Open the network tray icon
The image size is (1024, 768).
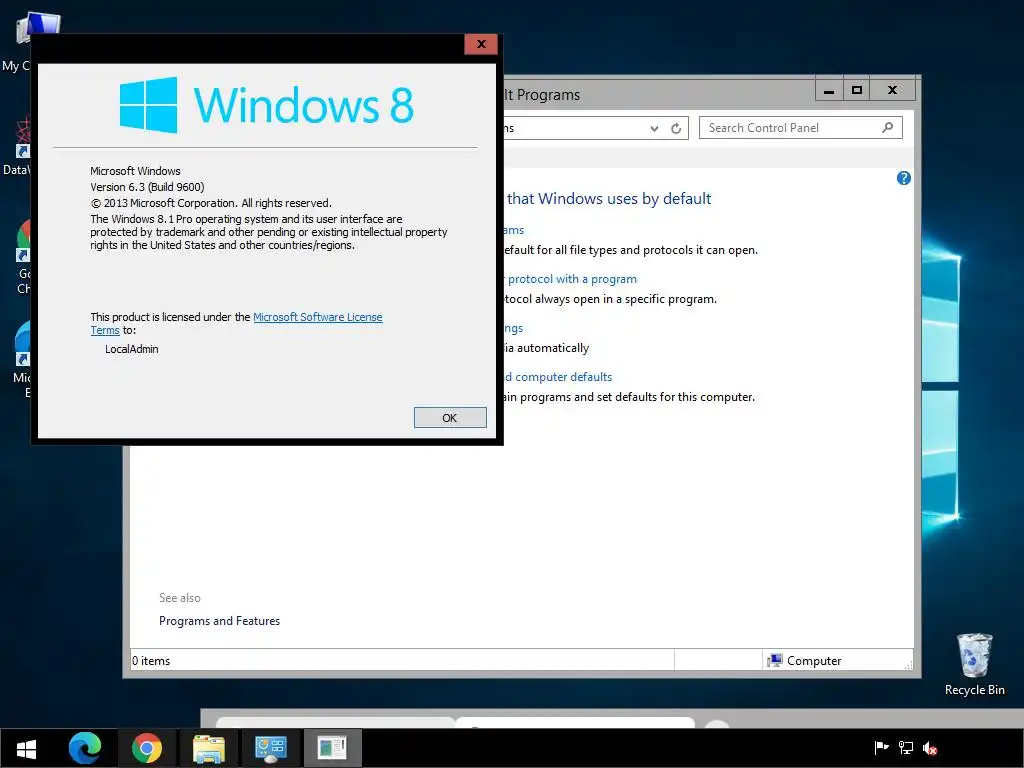click(906, 748)
